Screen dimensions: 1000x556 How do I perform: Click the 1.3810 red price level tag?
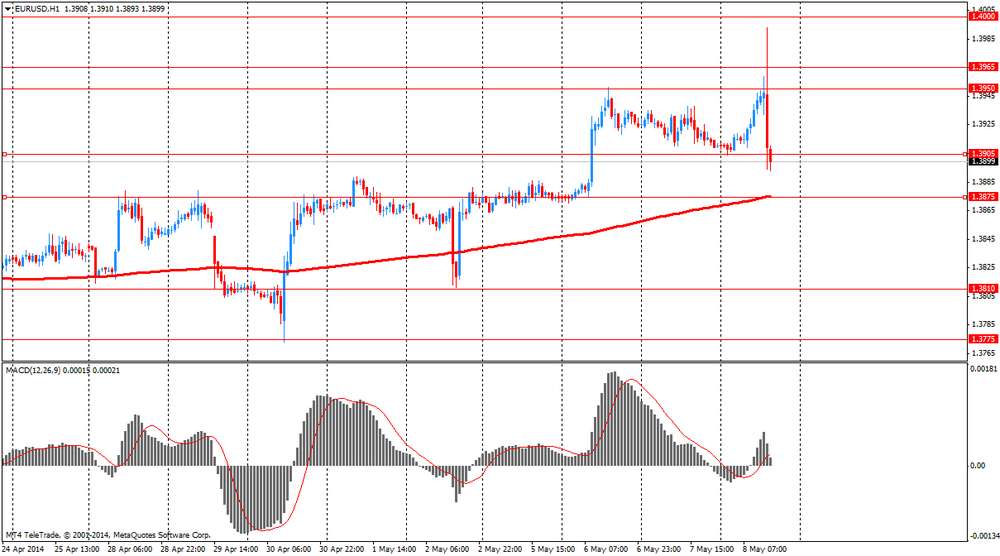982,289
